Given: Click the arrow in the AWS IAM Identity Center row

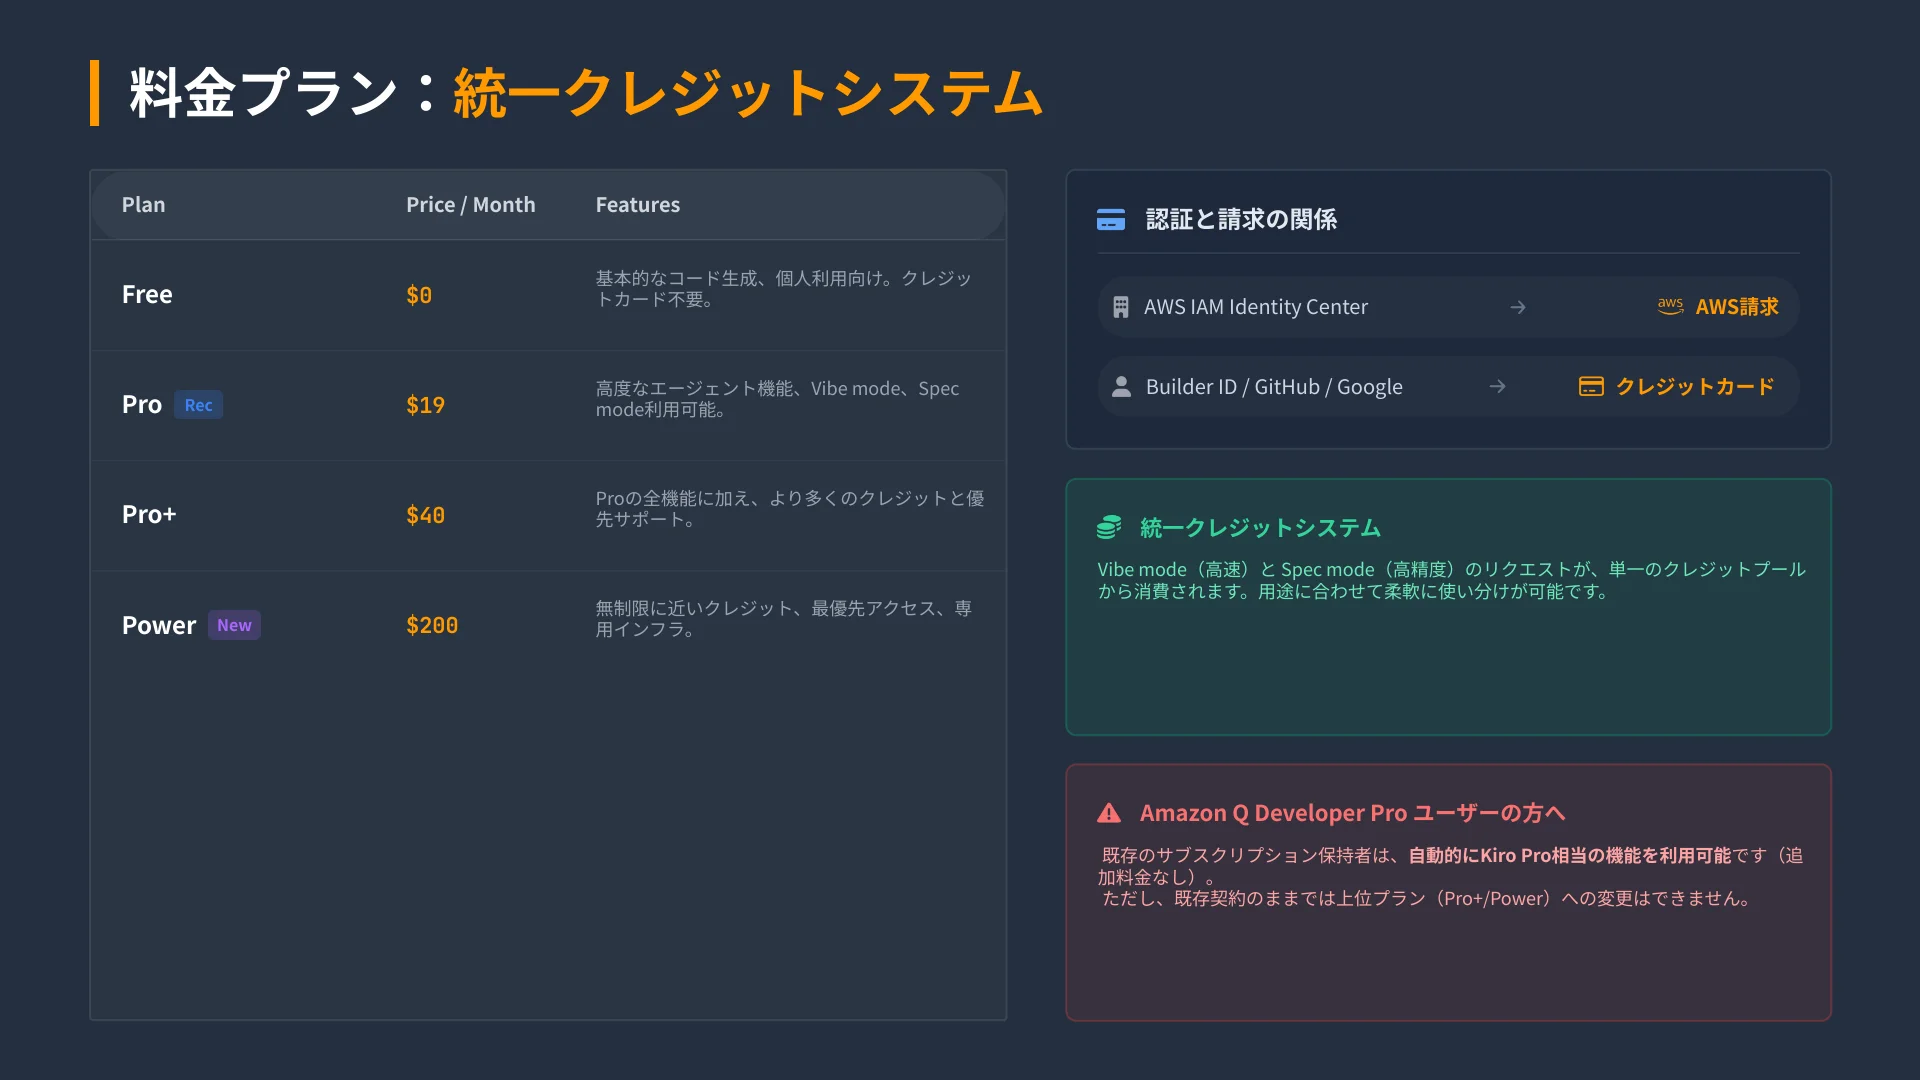Looking at the screenshot, I should click(x=1518, y=307).
